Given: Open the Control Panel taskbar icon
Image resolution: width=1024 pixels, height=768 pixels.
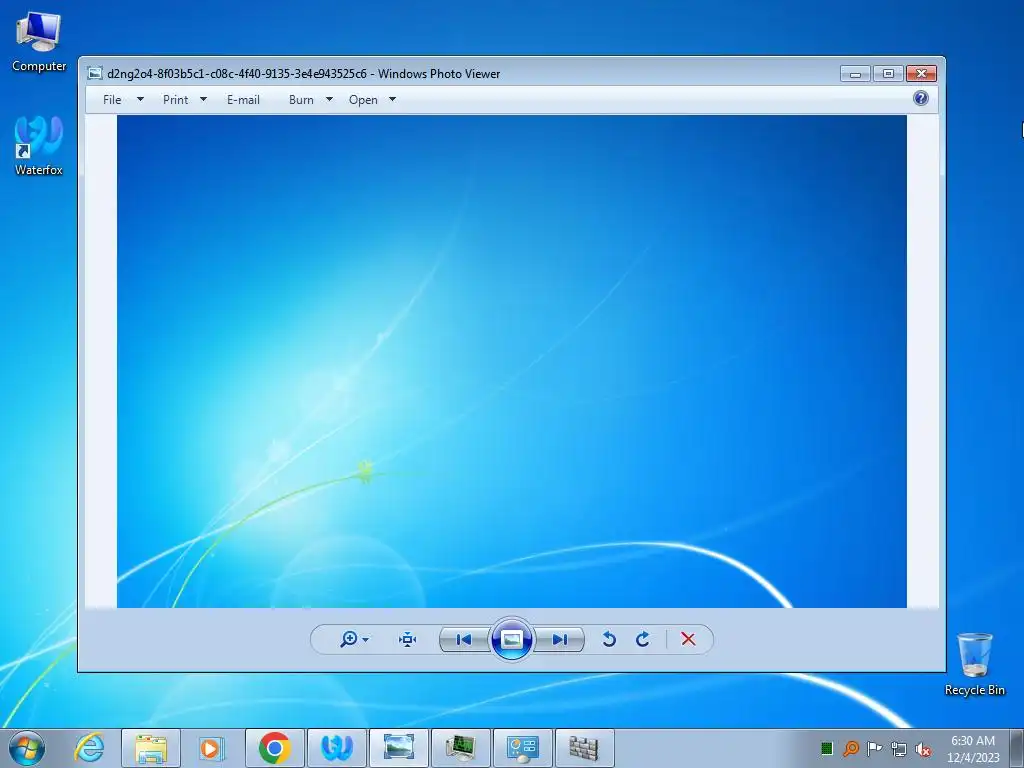Looking at the screenshot, I should pyautogui.click(x=523, y=748).
